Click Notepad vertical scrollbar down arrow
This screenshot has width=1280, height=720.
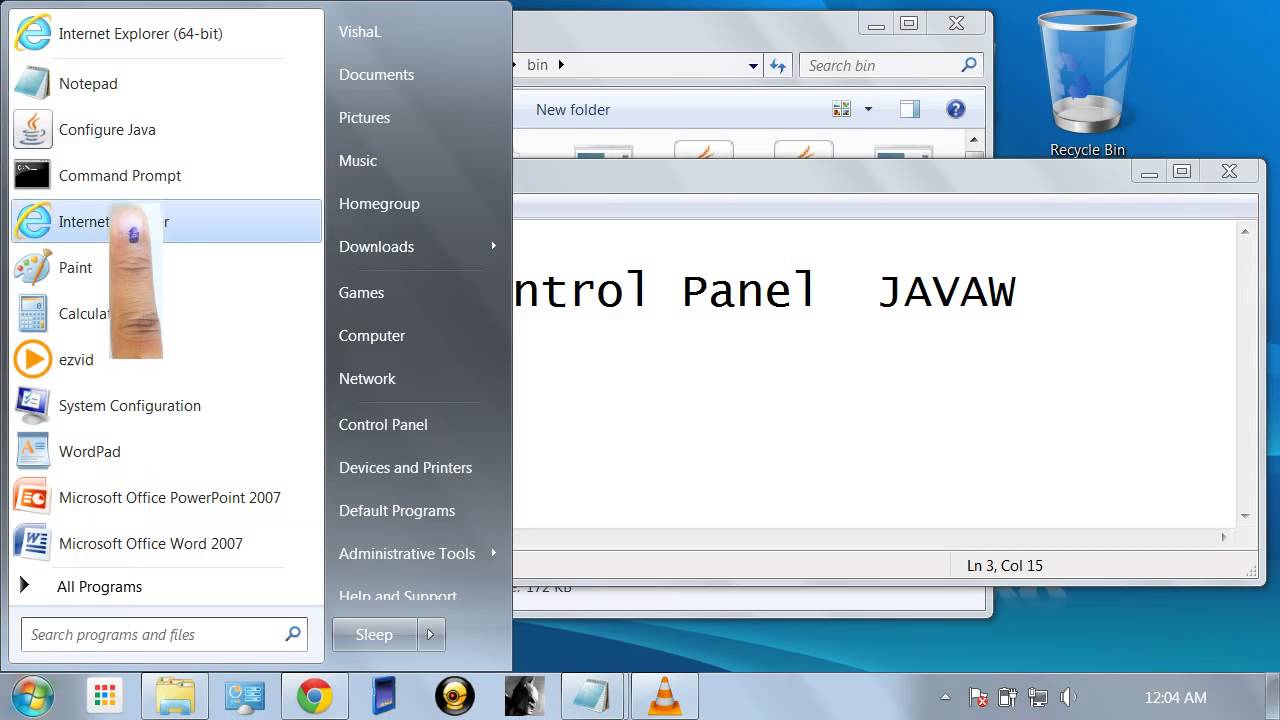click(1245, 516)
